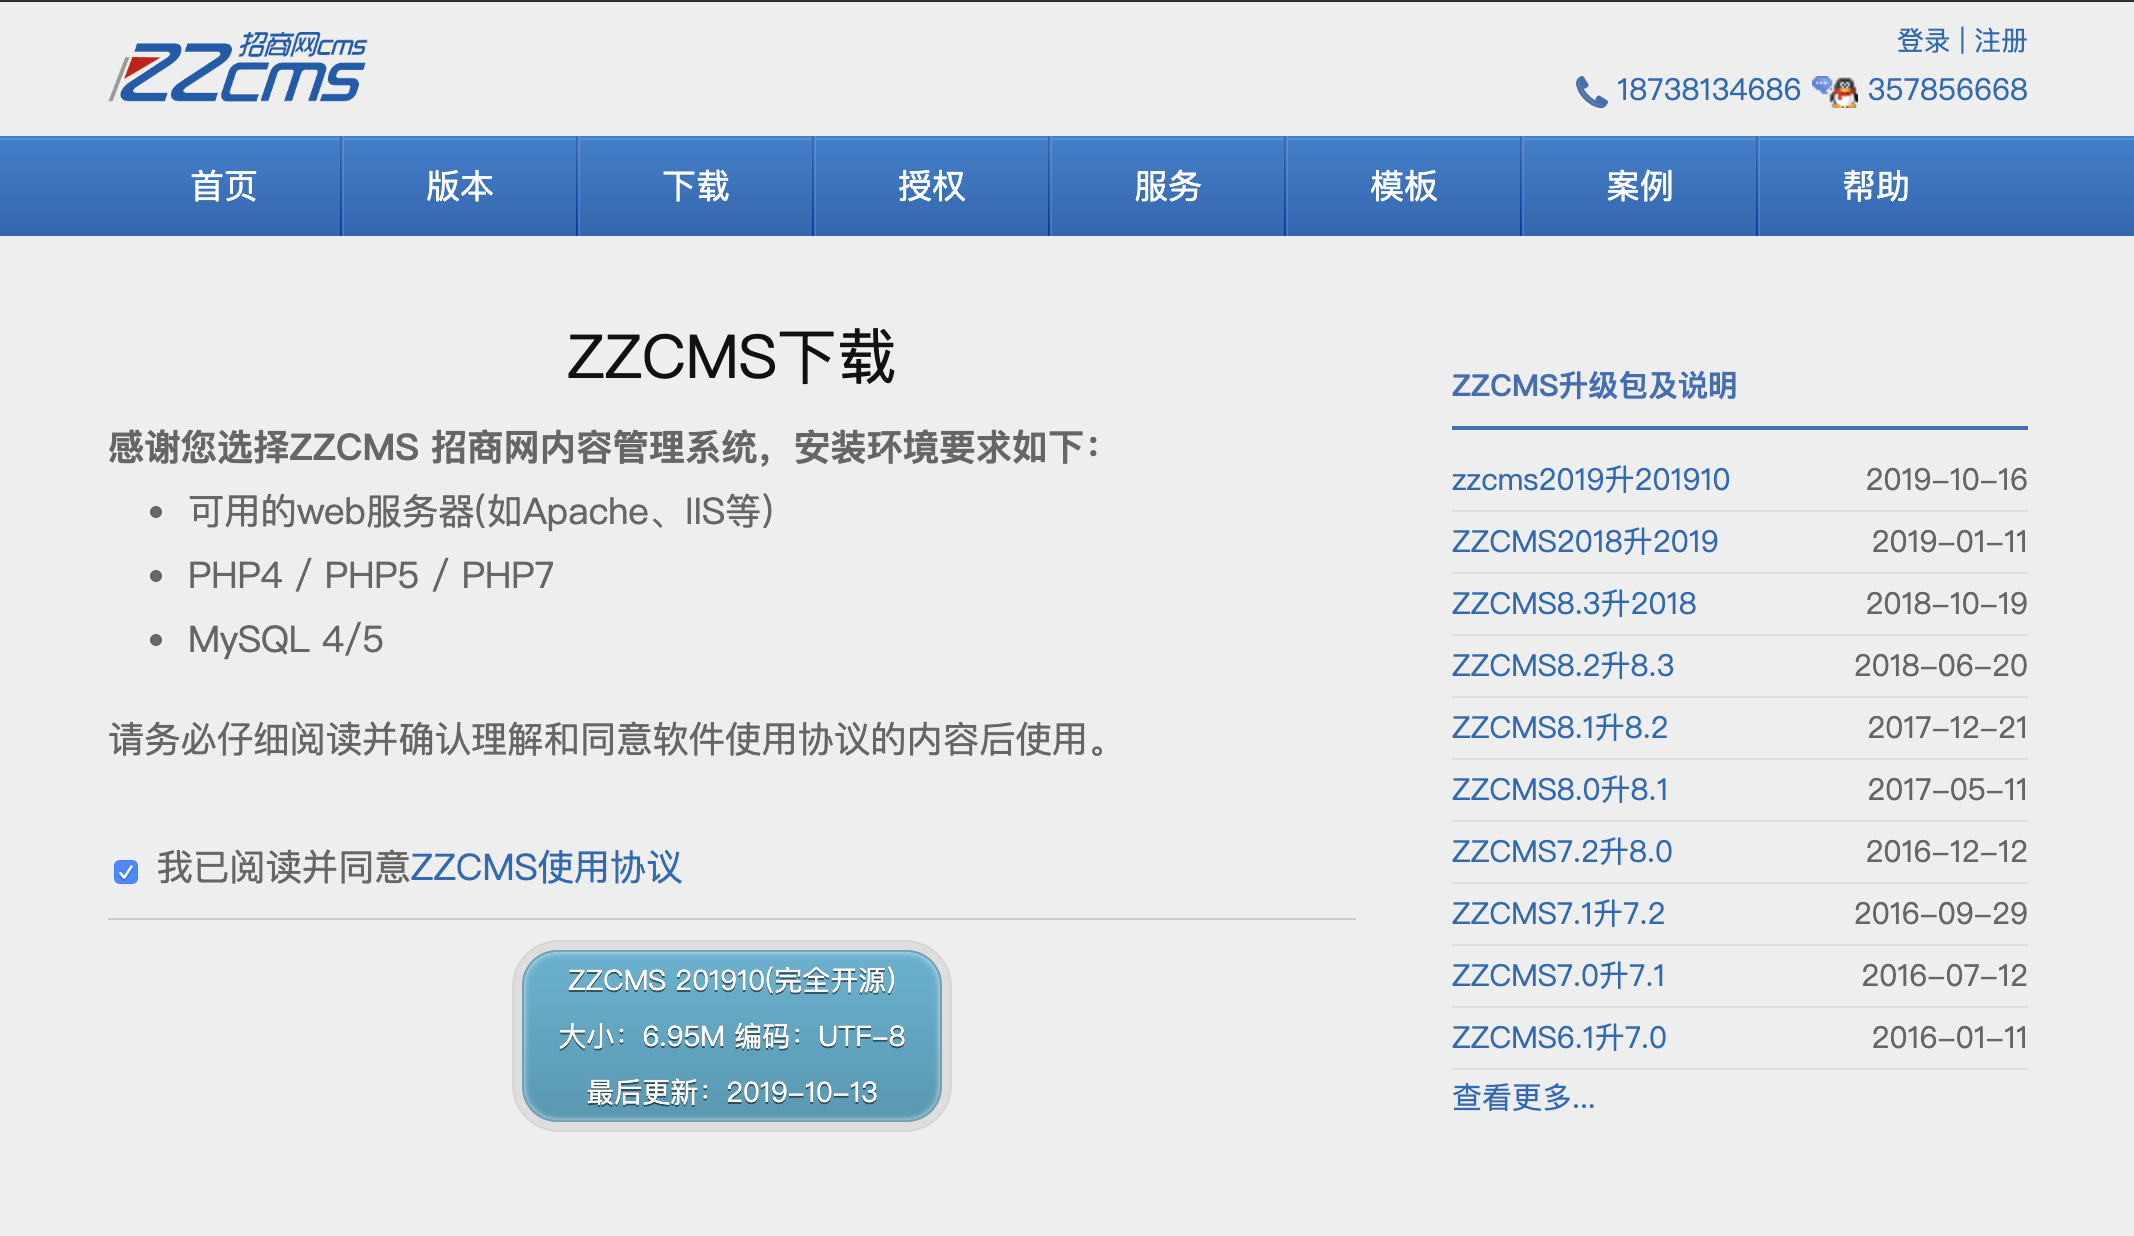Image resolution: width=2134 pixels, height=1236 pixels.
Task: Click the ZZCMS logo
Action: click(238, 68)
